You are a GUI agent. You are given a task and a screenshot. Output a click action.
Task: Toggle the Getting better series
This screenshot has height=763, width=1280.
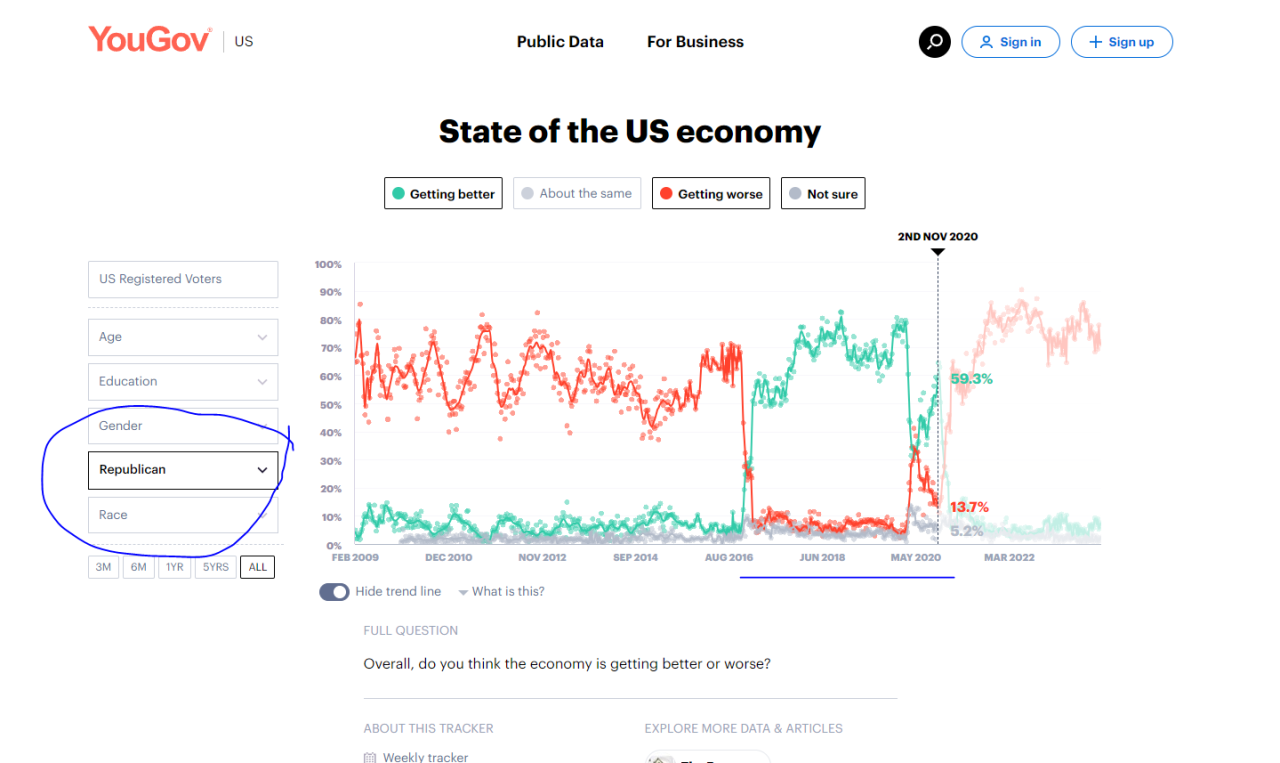pos(443,194)
